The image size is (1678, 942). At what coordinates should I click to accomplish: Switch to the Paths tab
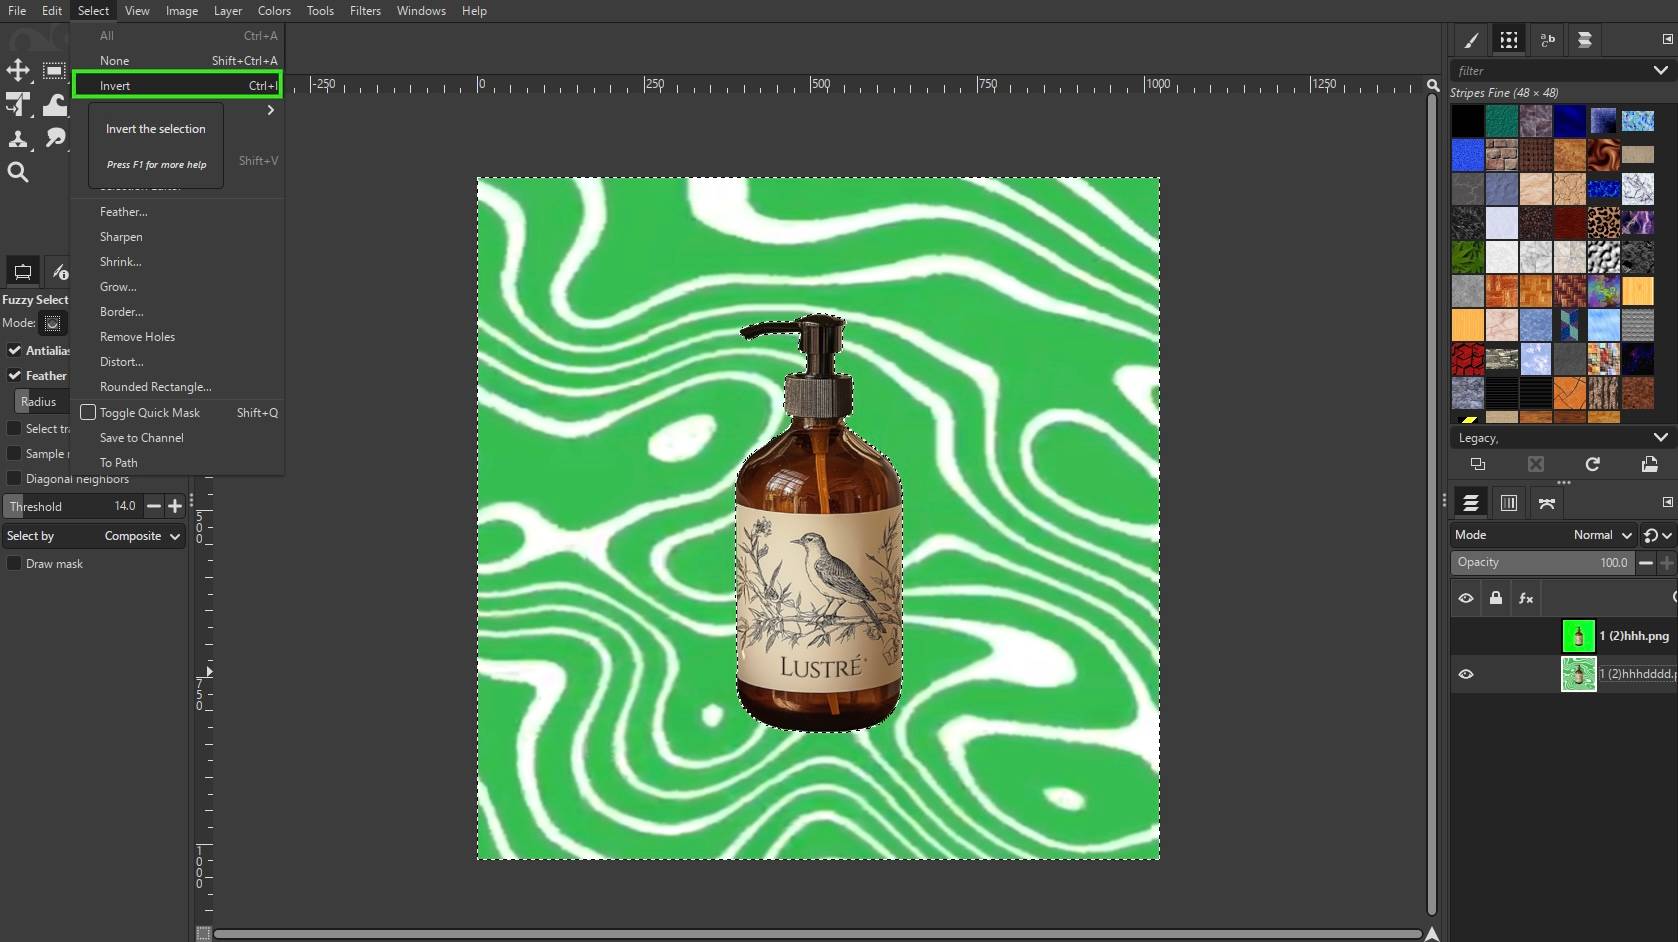[1547, 503]
